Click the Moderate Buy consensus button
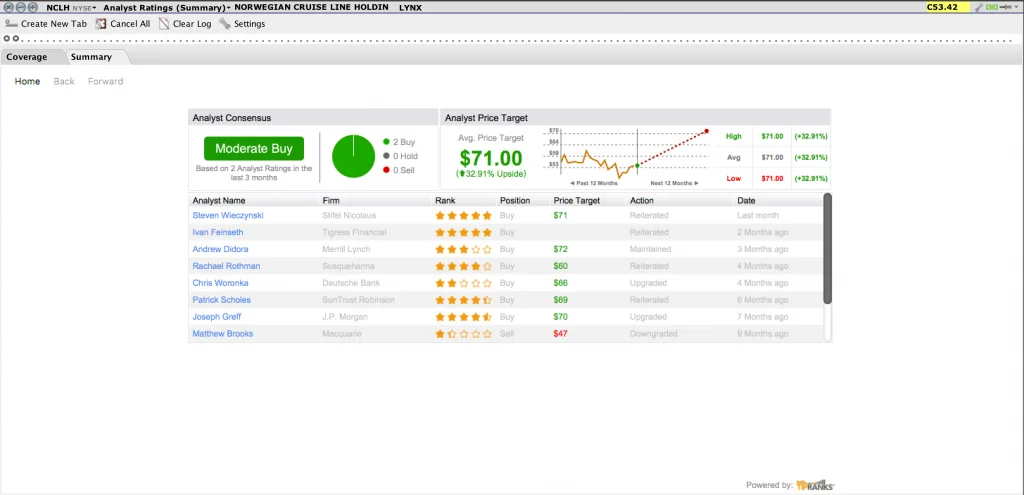 click(x=253, y=148)
